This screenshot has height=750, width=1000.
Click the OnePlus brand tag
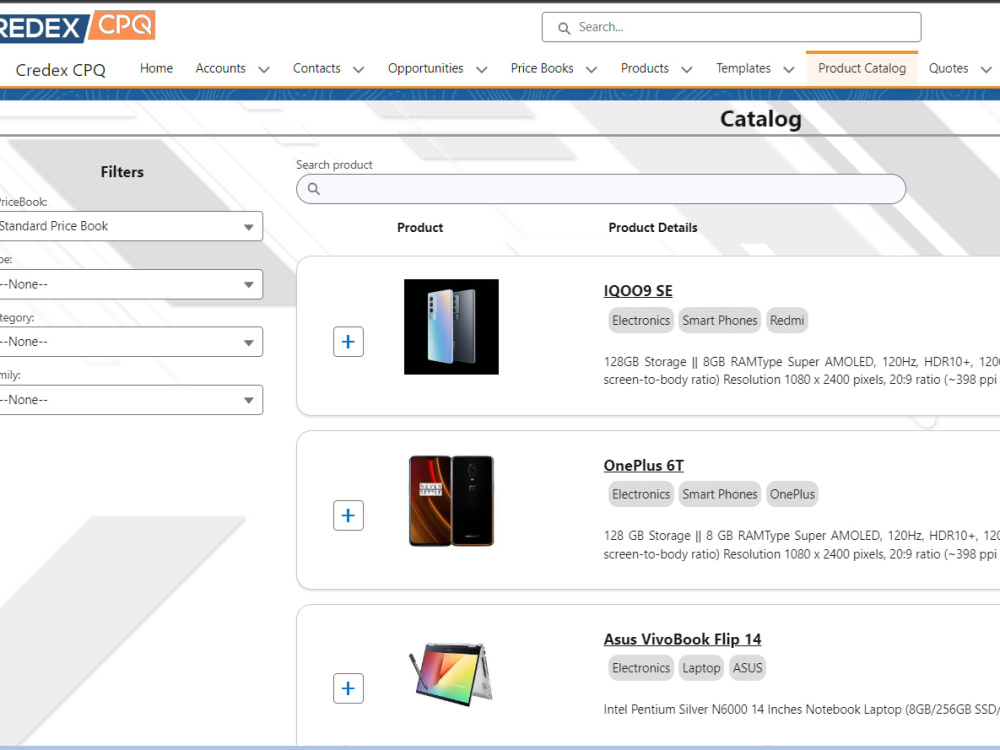[x=792, y=494]
